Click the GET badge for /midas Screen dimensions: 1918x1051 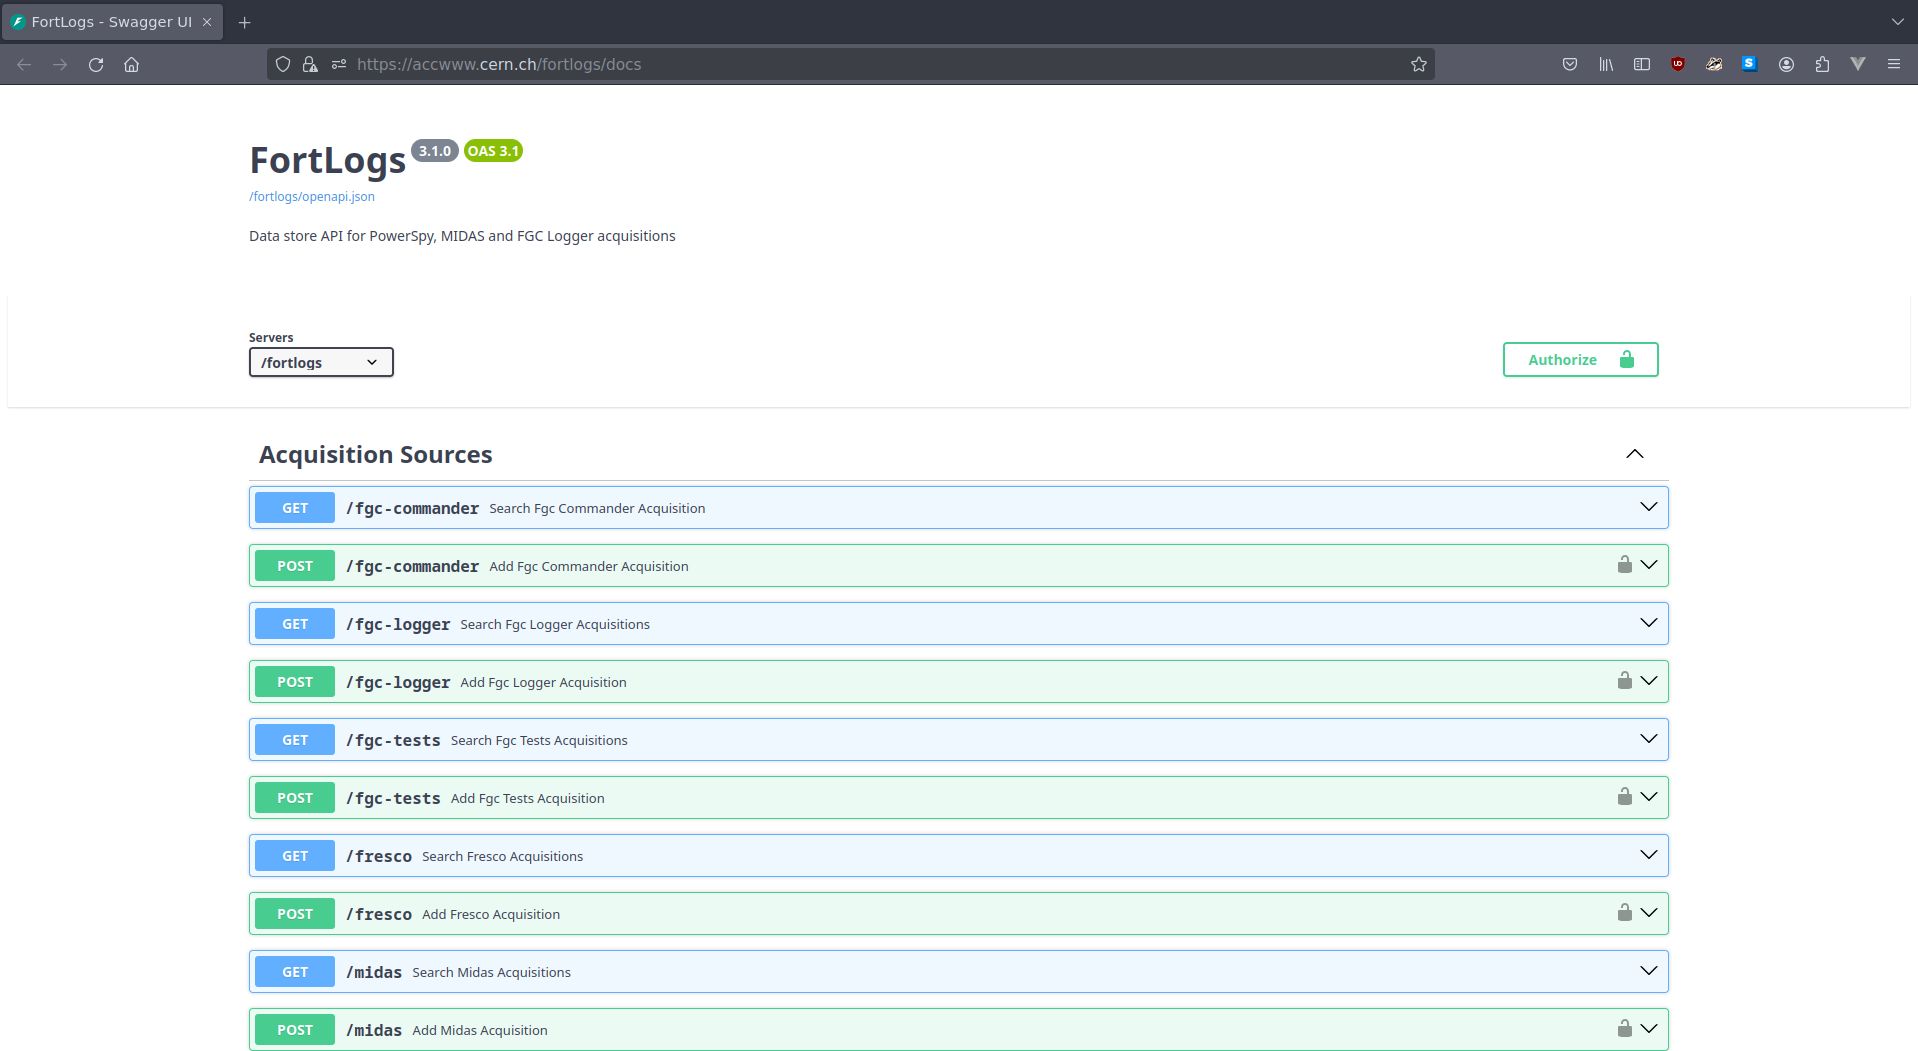click(295, 972)
